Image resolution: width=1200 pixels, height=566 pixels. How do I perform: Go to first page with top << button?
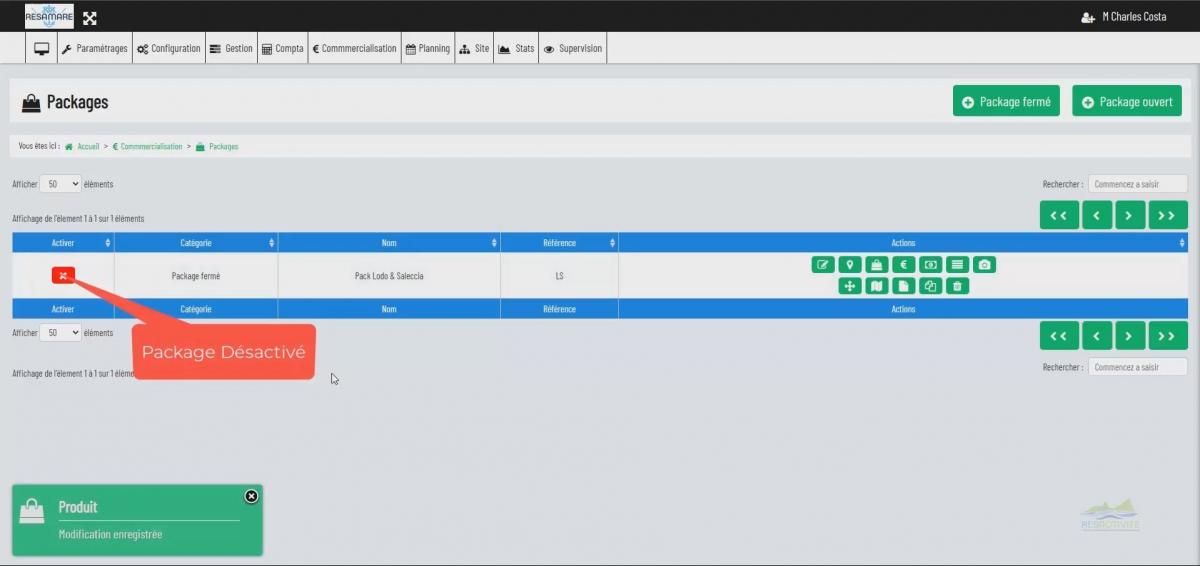1058,215
